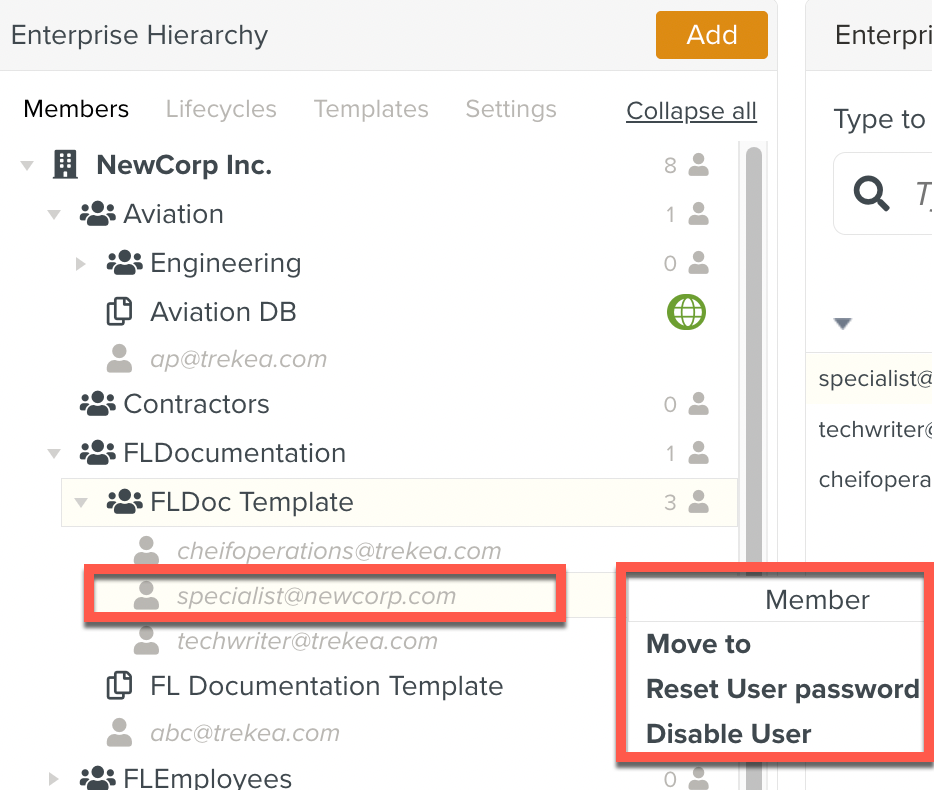Expand the FLEmployees group

55,777
